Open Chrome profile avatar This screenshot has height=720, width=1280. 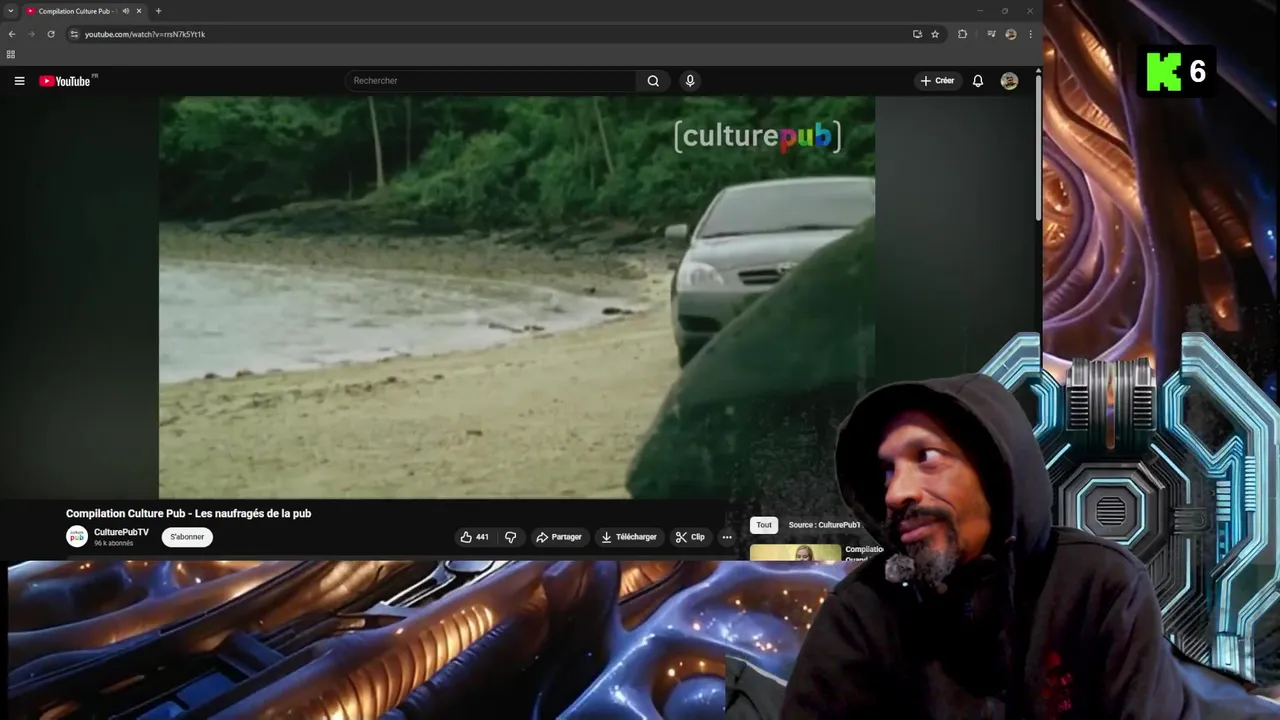click(x=1011, y=34)
